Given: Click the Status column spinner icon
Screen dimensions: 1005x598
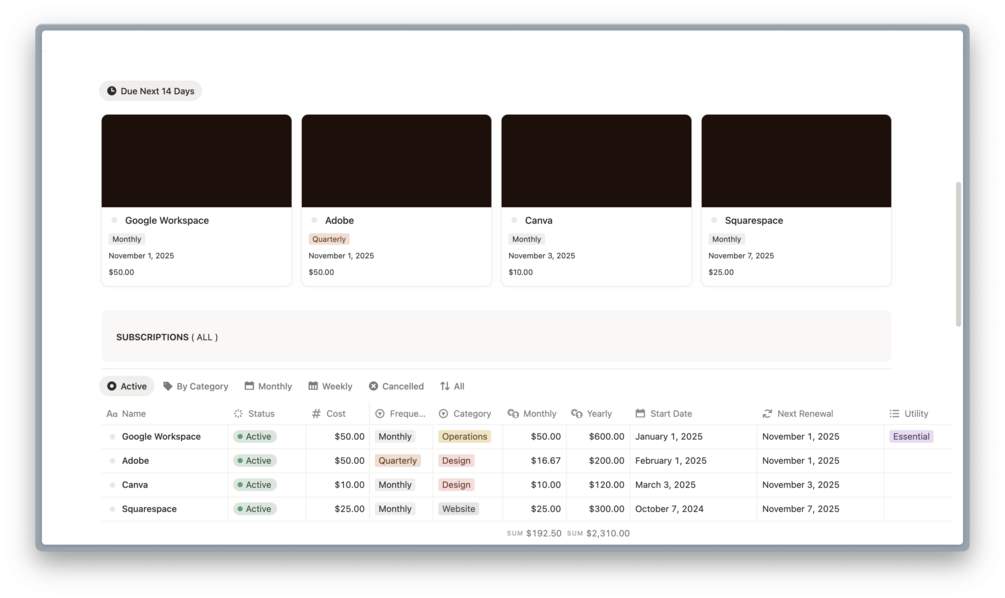Looking at the screenshot, I should [238, 414].
